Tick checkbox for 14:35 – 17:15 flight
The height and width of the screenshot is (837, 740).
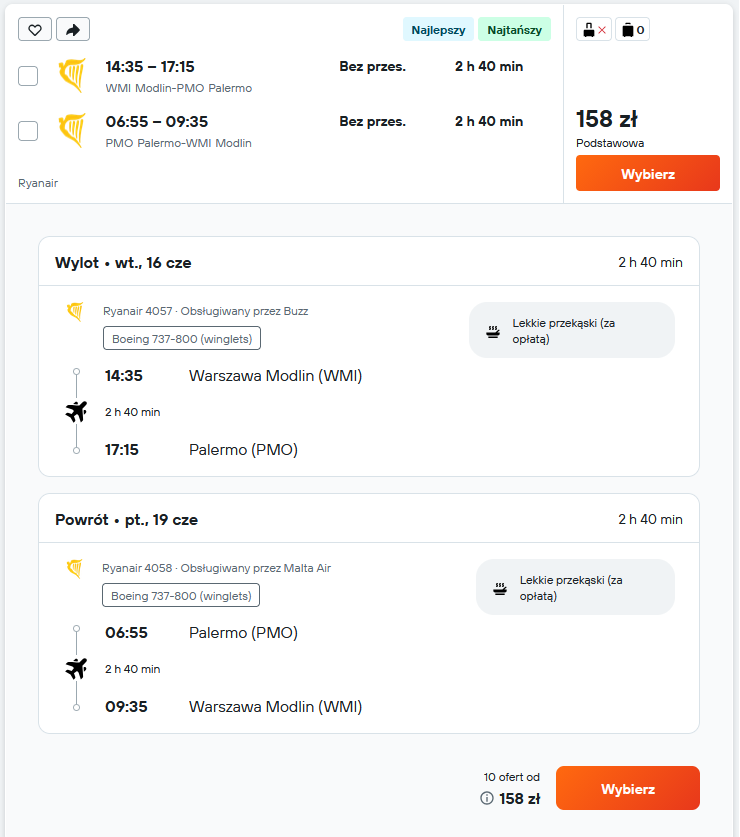[x=28, y=76]
